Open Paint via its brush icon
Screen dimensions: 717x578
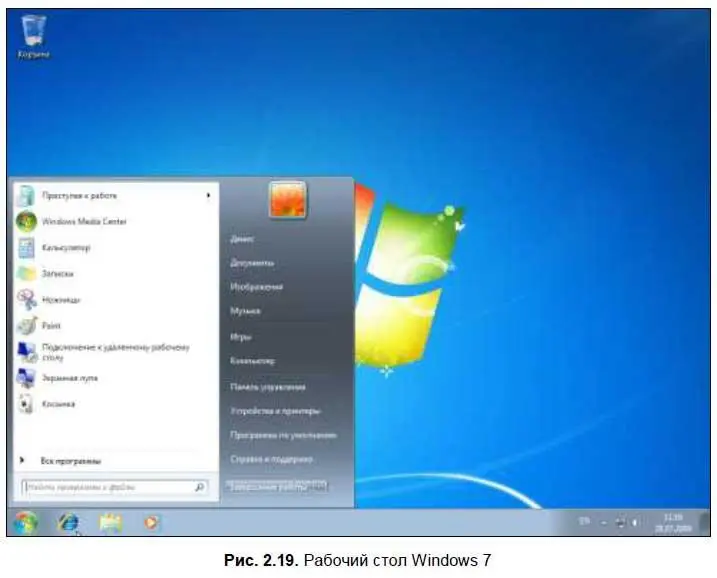(x=27, y=326)
